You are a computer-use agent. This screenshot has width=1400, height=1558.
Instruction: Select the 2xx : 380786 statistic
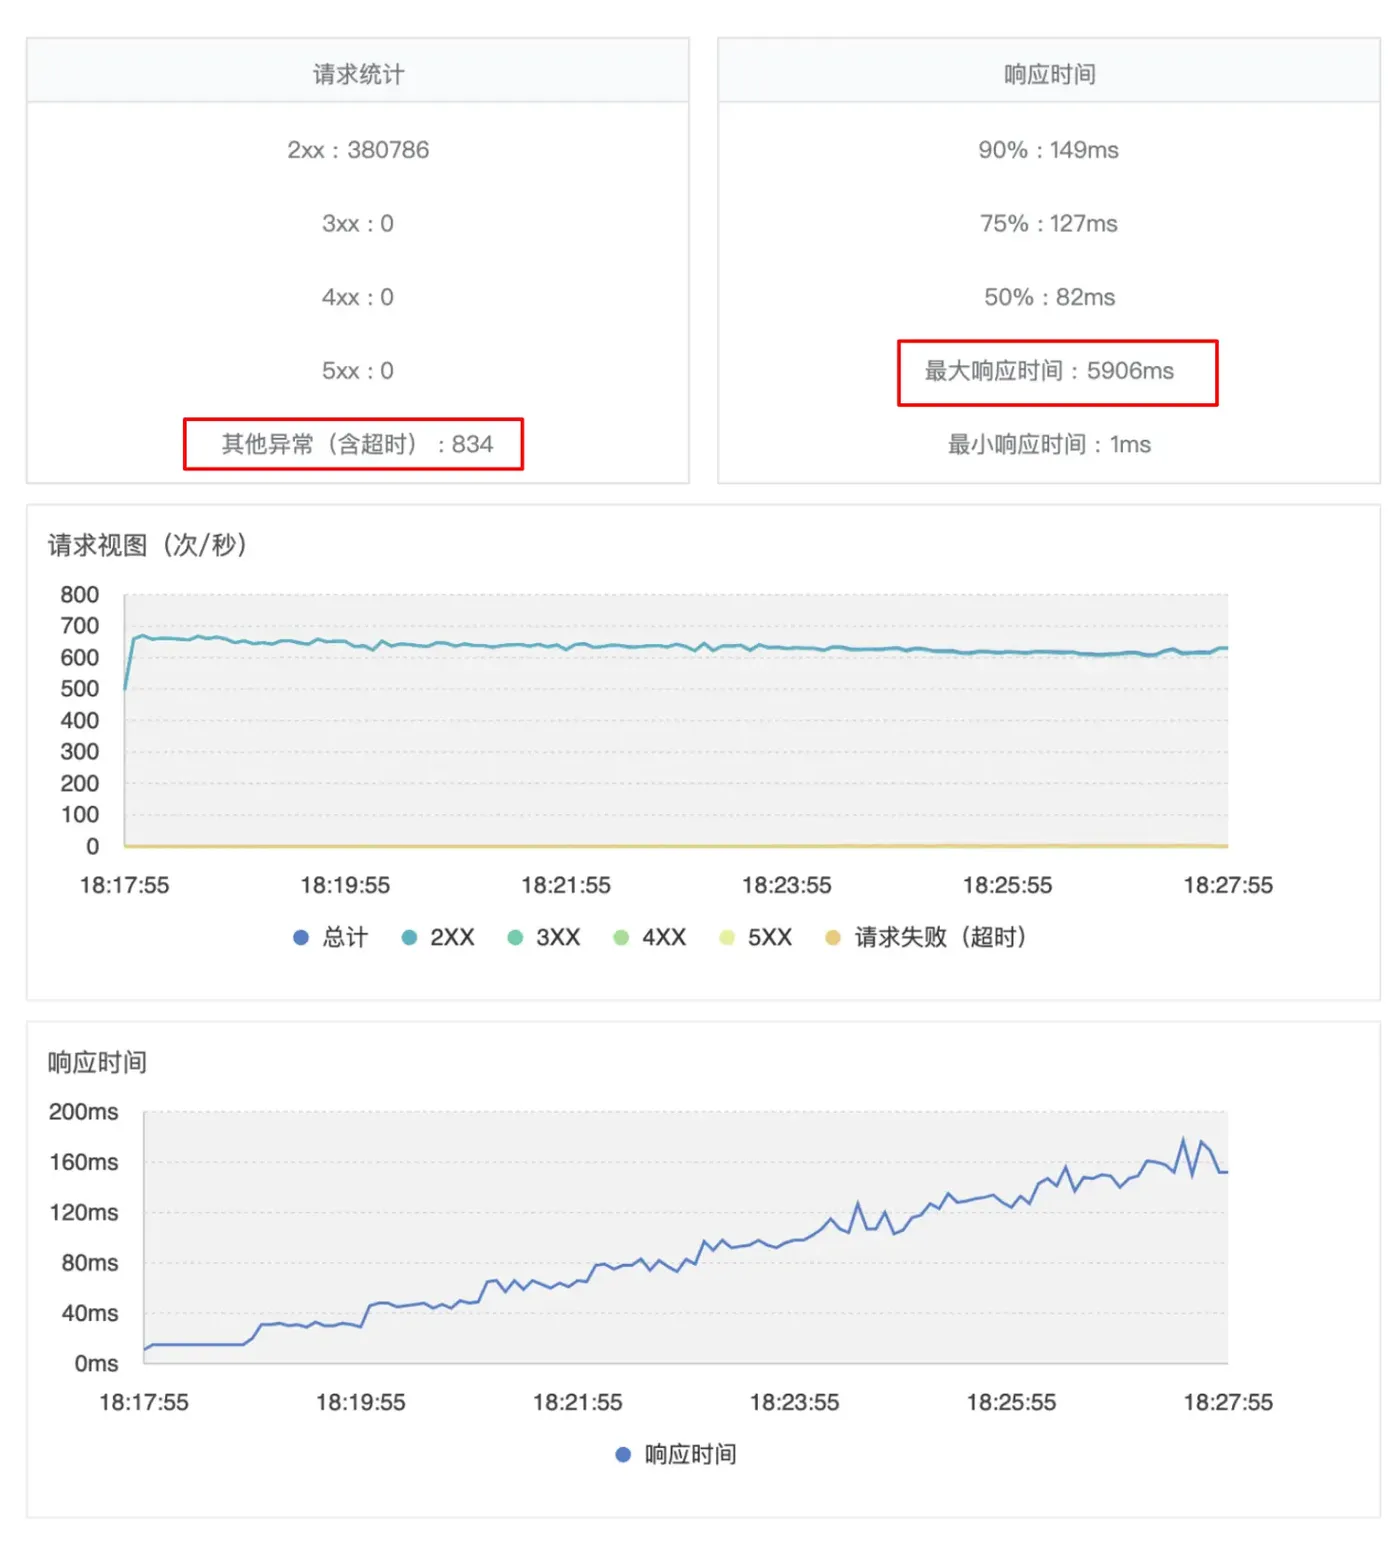[358, 150]
